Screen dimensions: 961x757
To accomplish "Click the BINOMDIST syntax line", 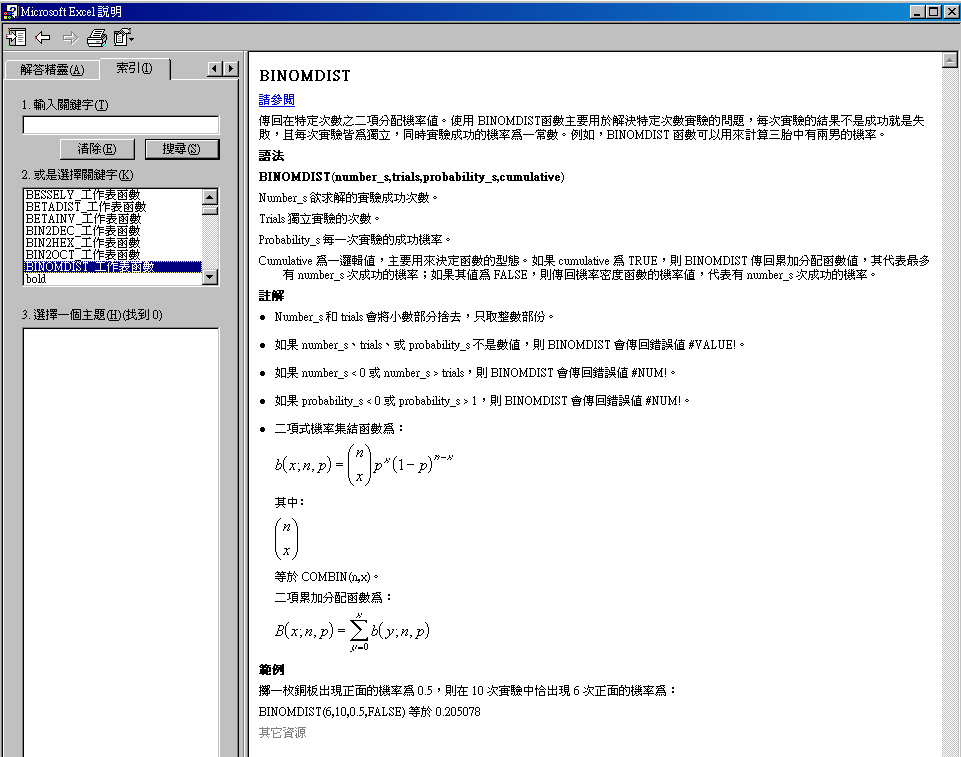I will tap(411, 177).
